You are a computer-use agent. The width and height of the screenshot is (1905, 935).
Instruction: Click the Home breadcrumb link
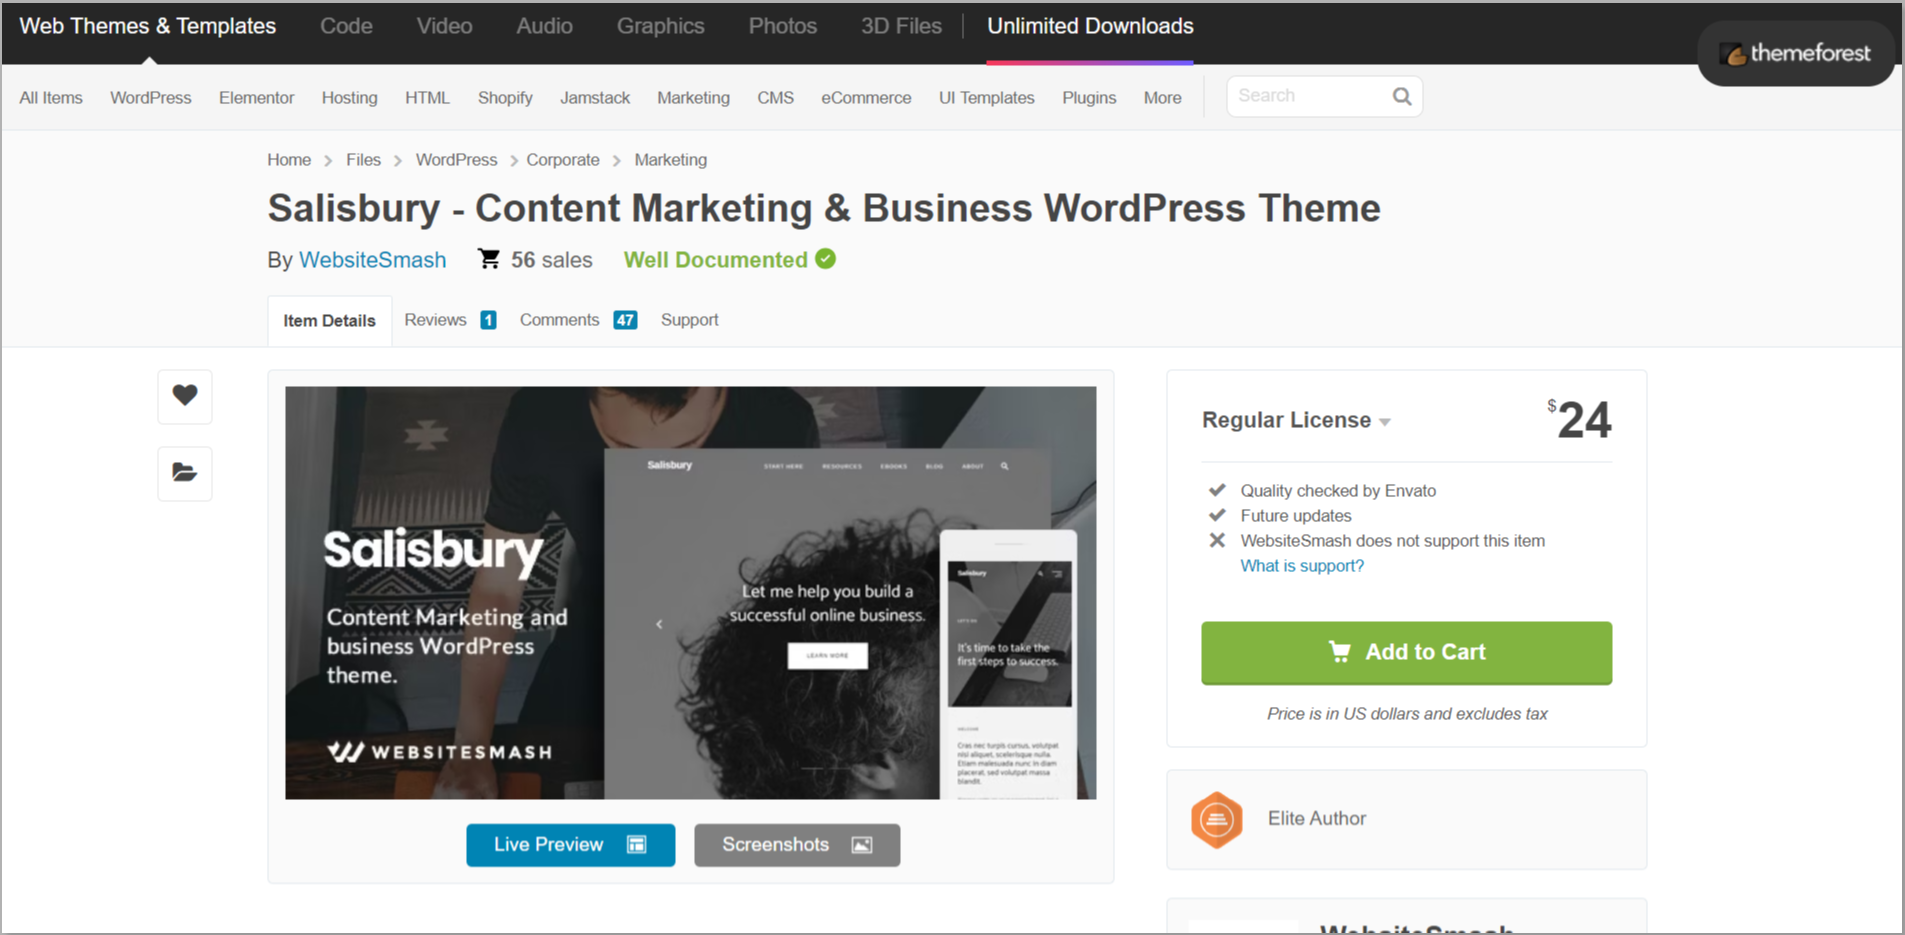(x=289, y=160)
